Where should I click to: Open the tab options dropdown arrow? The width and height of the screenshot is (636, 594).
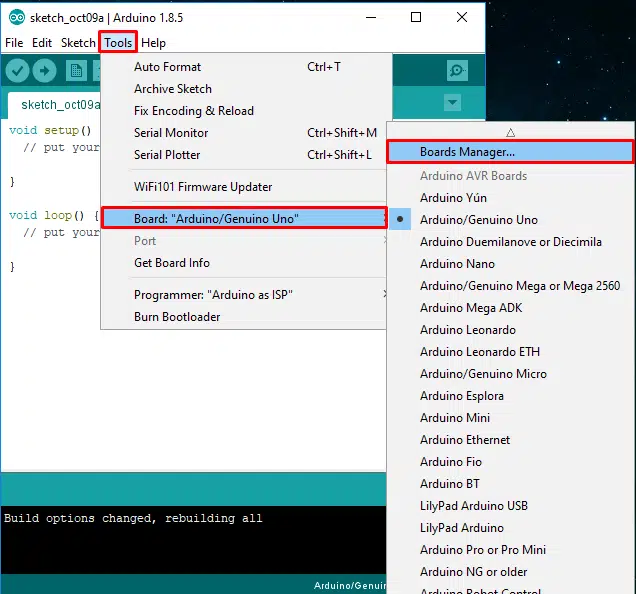452,102
